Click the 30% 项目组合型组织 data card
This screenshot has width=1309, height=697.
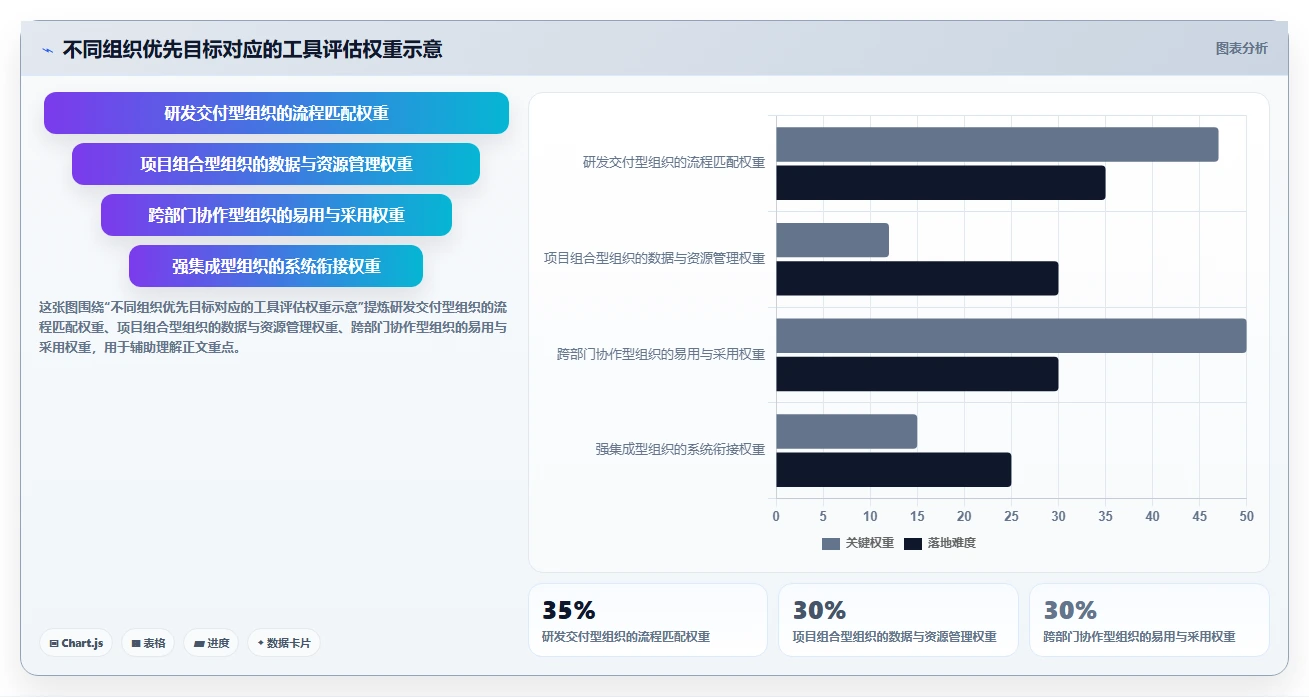[x=898, y=620]
